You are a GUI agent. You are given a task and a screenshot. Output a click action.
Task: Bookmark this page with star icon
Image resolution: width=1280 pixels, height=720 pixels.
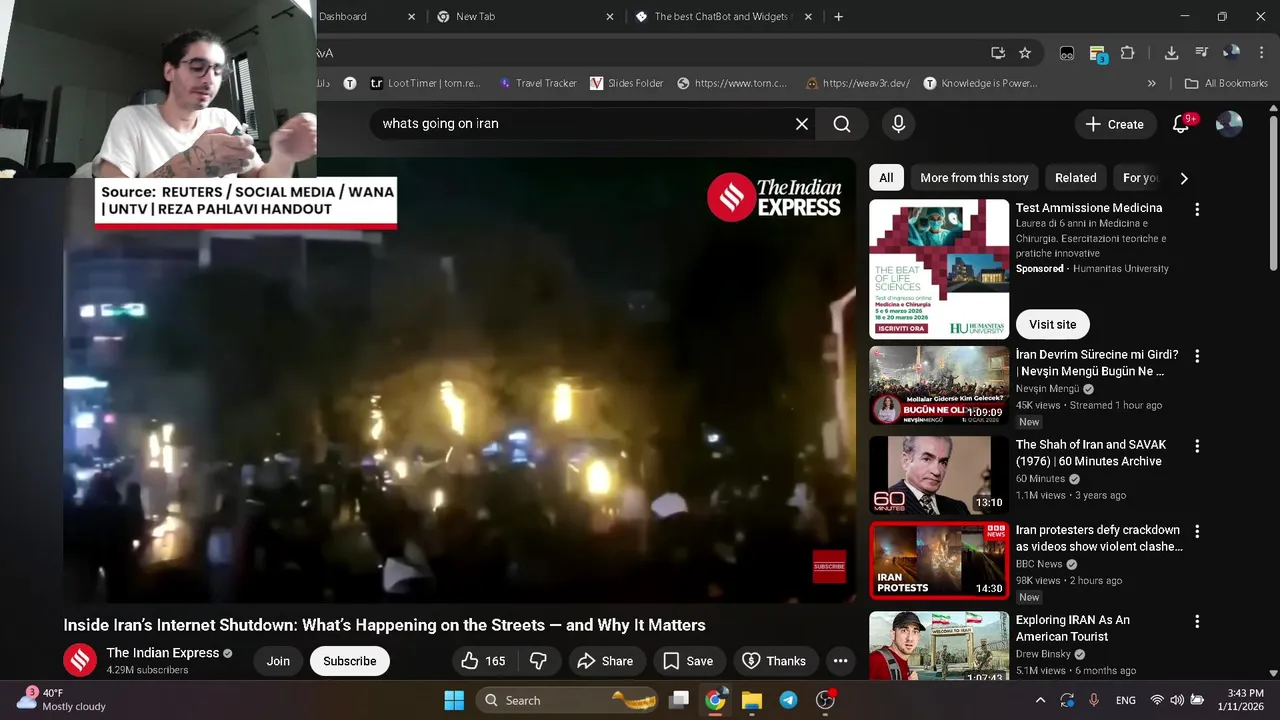click(x=1025, y=53)
